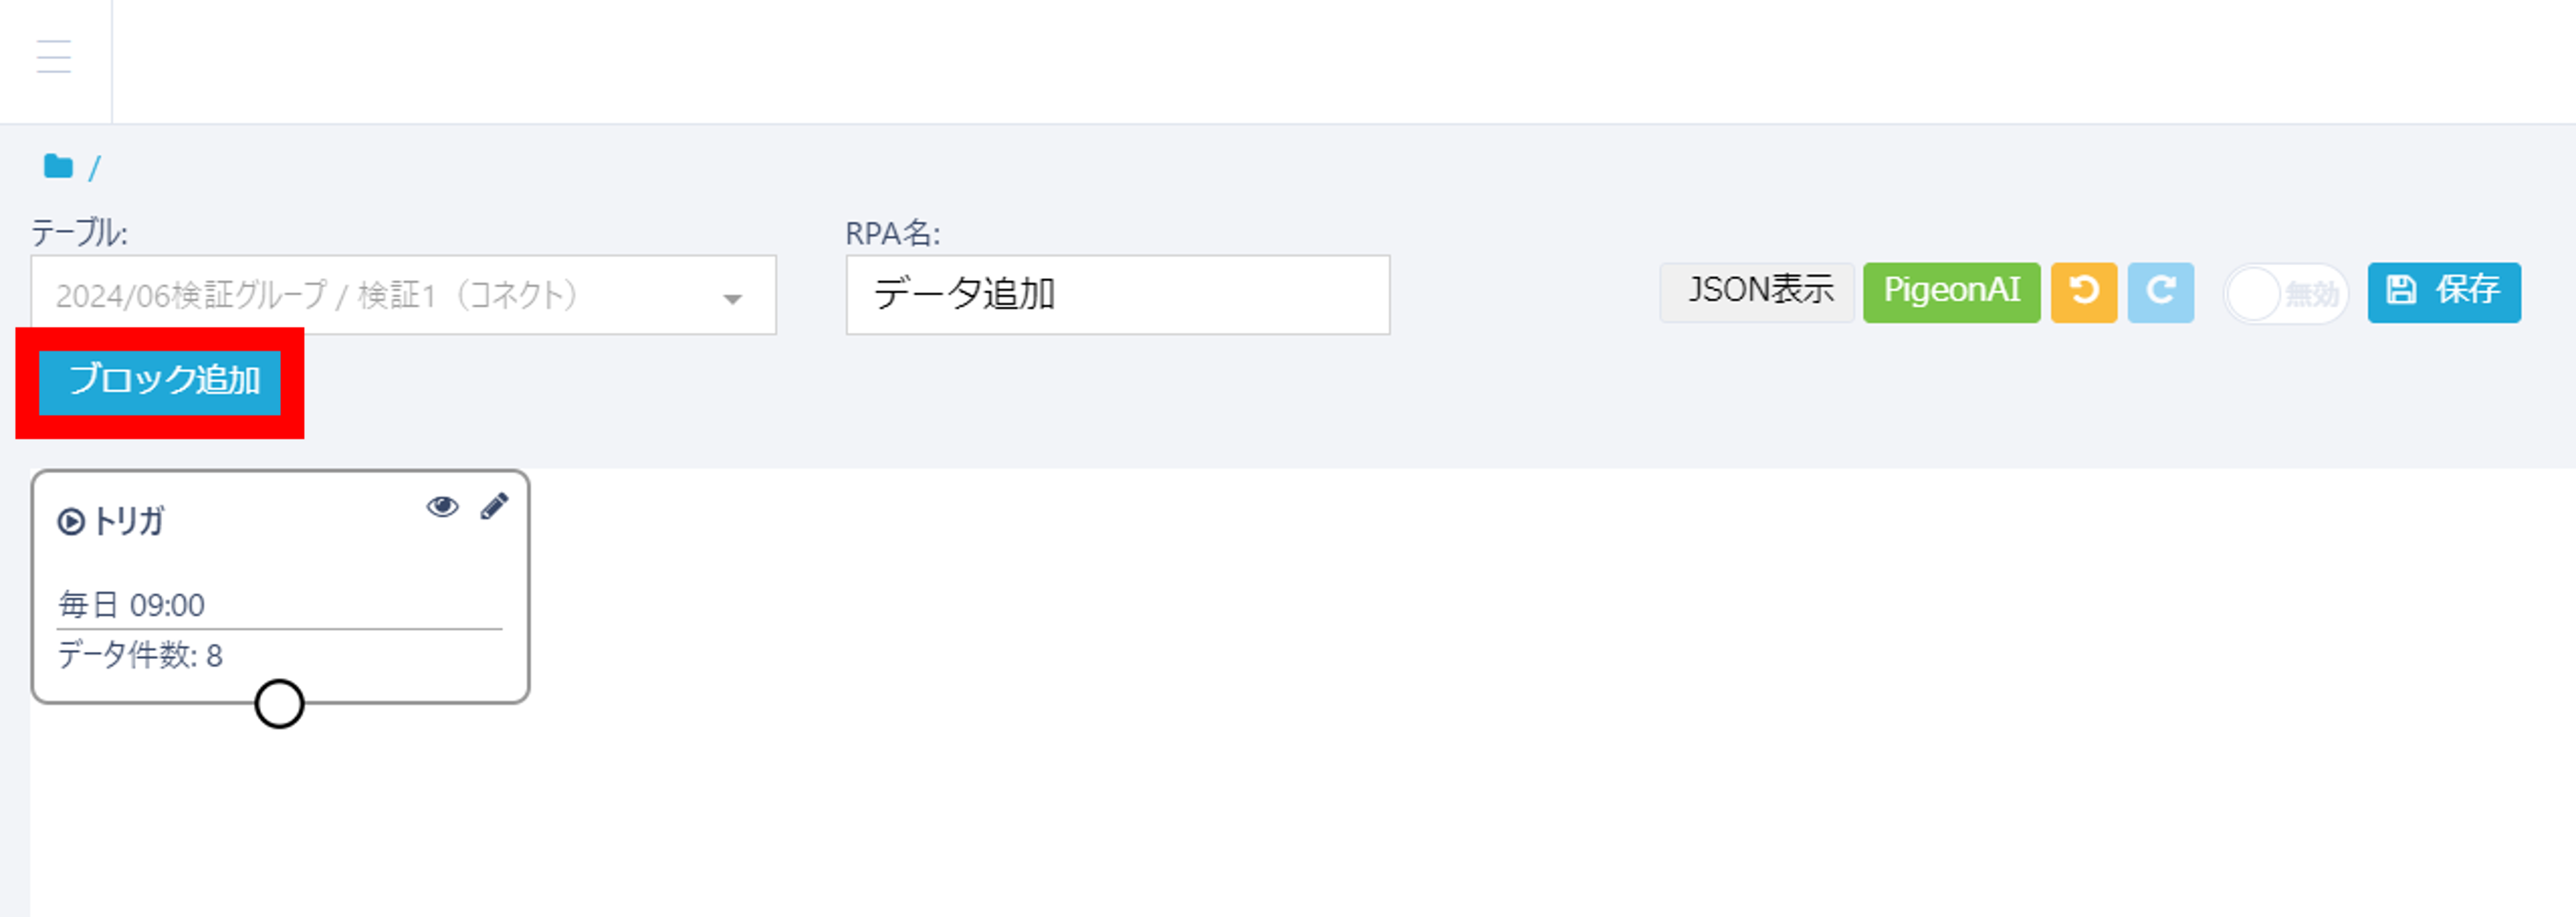The width and height of the screenshot is (2576, 917).
Task: Open トリガ preview with the eye icon
Action: [x=443, y=508]
